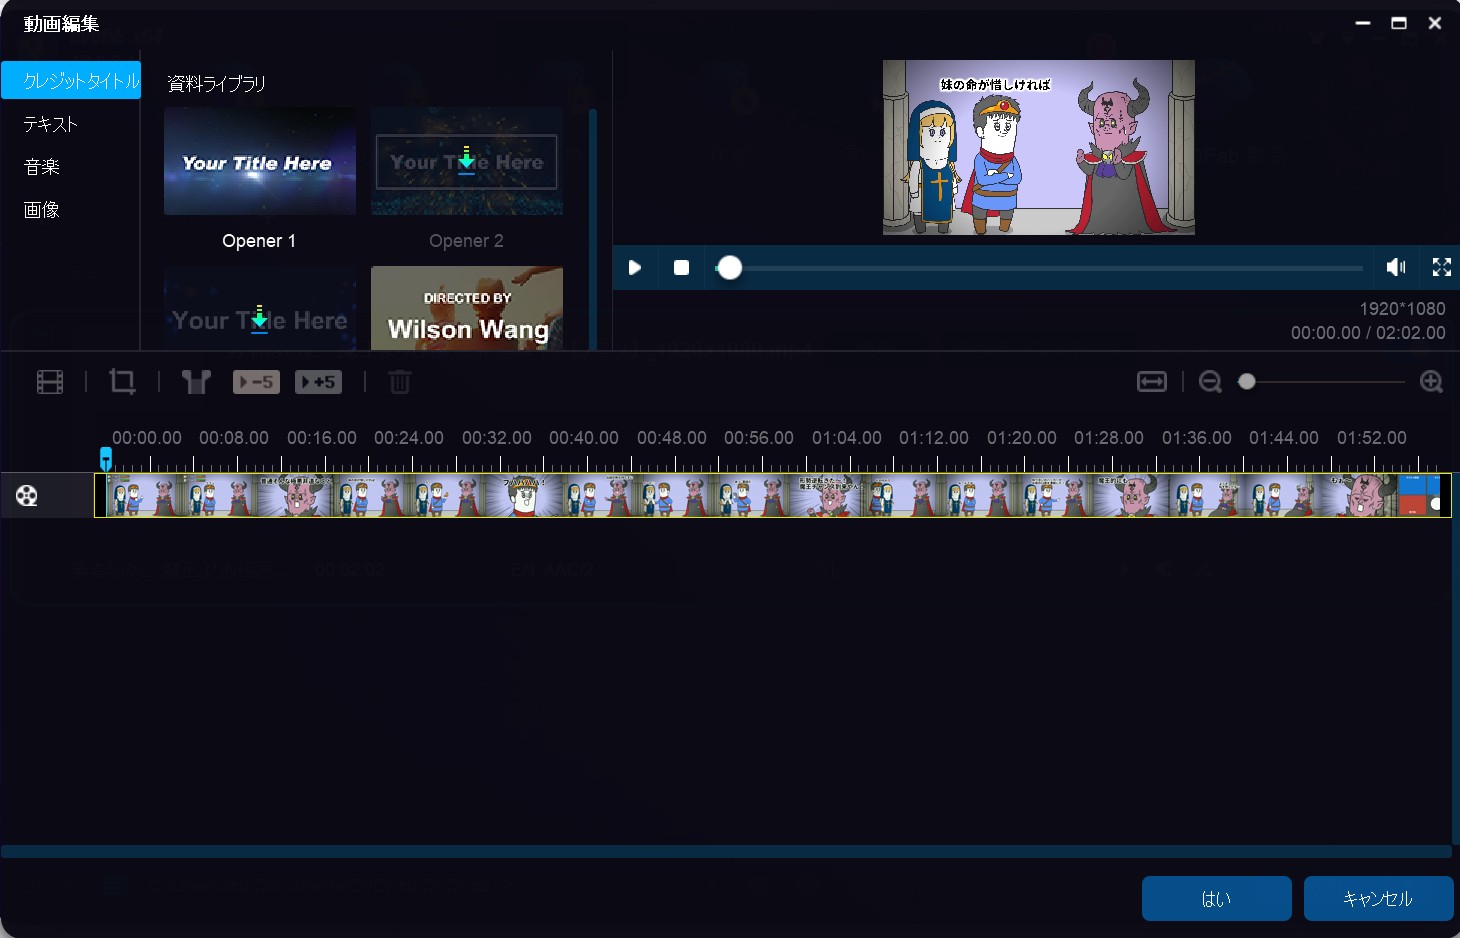Image resolution: width=1460 pixels, height=938 pixels.
Task: Select the 画像 tab
Action: pyautogui.click(x=42, y=210)
